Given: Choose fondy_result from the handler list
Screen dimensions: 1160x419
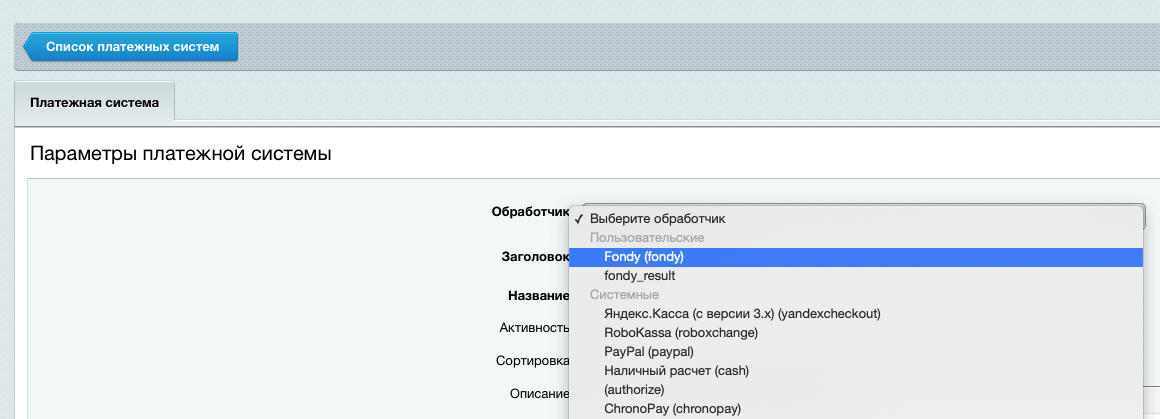Looking at the screenshot, I should tap(856, 276).
